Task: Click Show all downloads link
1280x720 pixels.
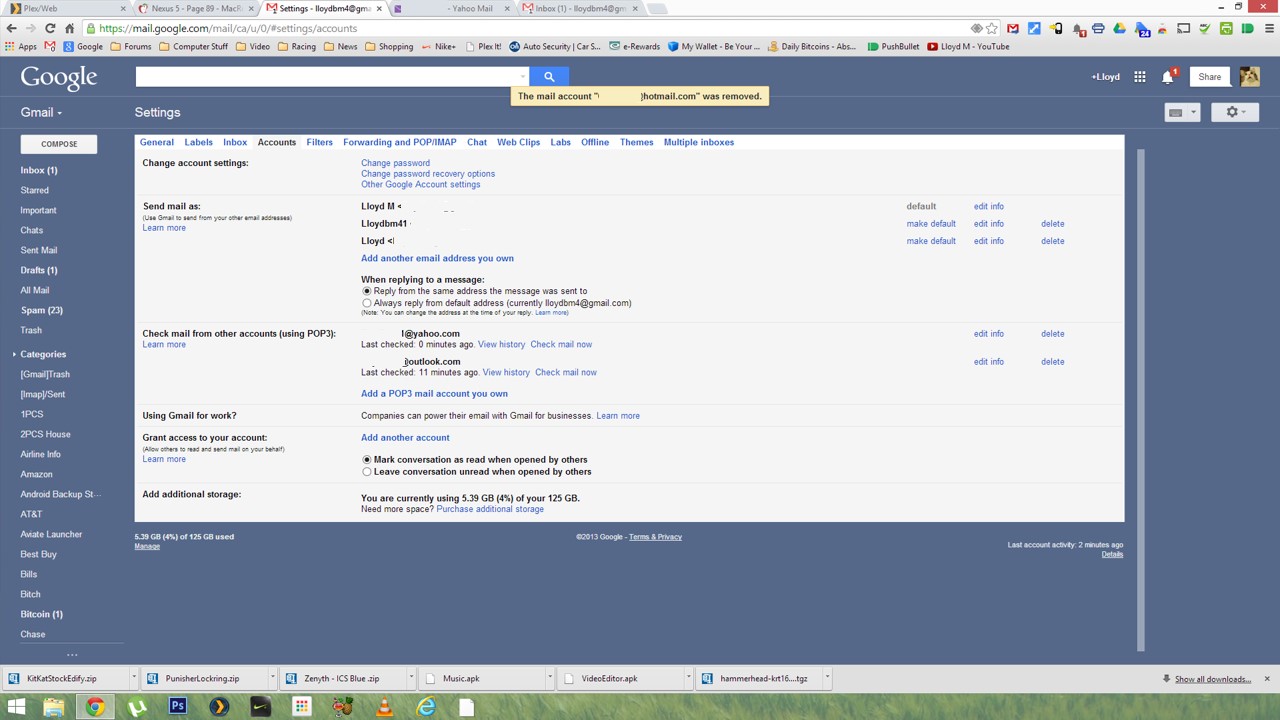Action: (x=1213, y=679)
